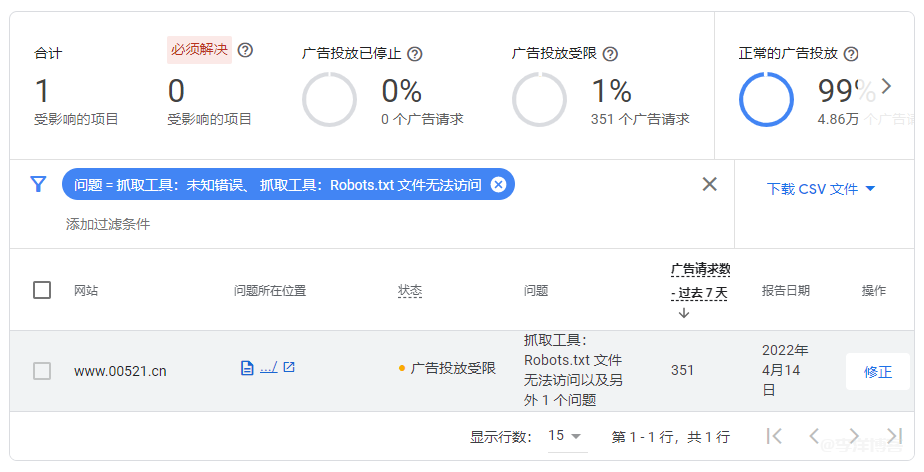The width and height of the screenshot is (924, 472).
Task: Click the 修正 button
Action: tap(877, 371)
